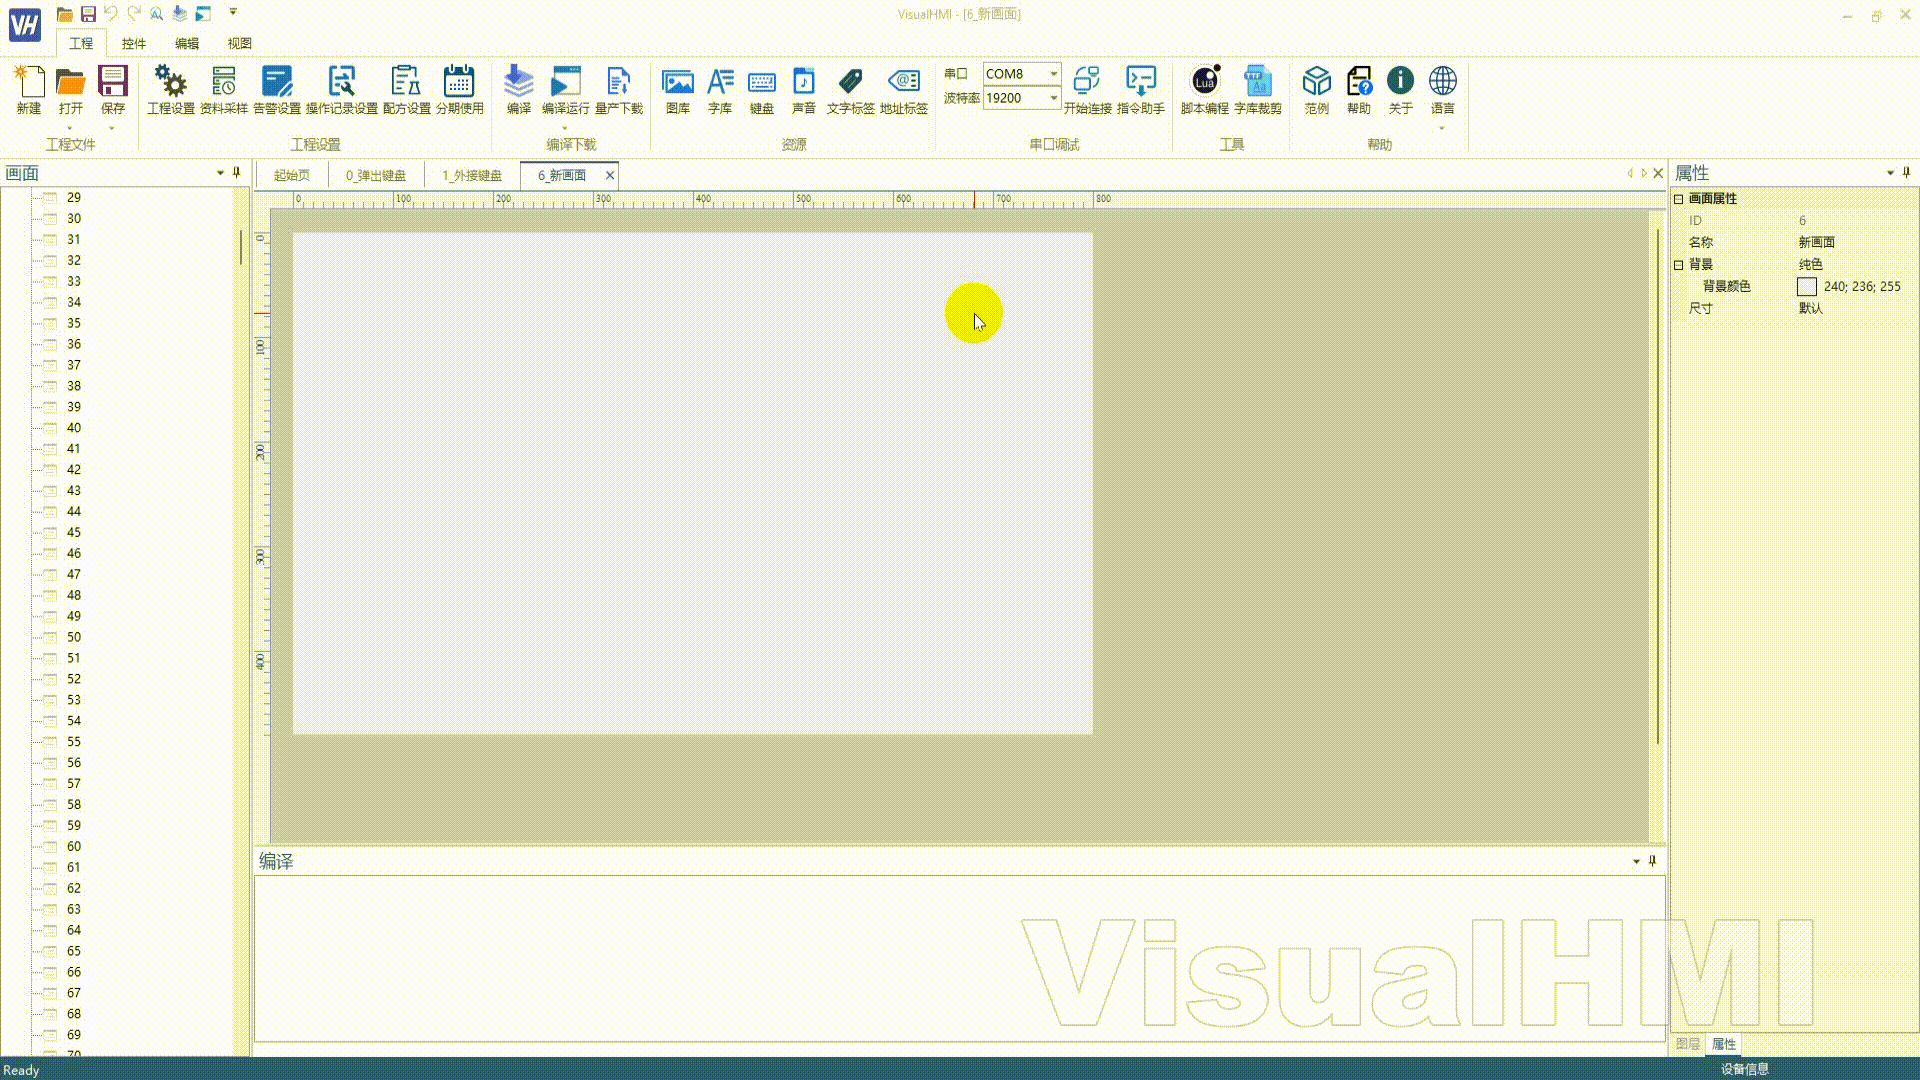1920x1080 pixels.
Task: Open the 编译 panel options dropdown arrow
Action: 1636,861
